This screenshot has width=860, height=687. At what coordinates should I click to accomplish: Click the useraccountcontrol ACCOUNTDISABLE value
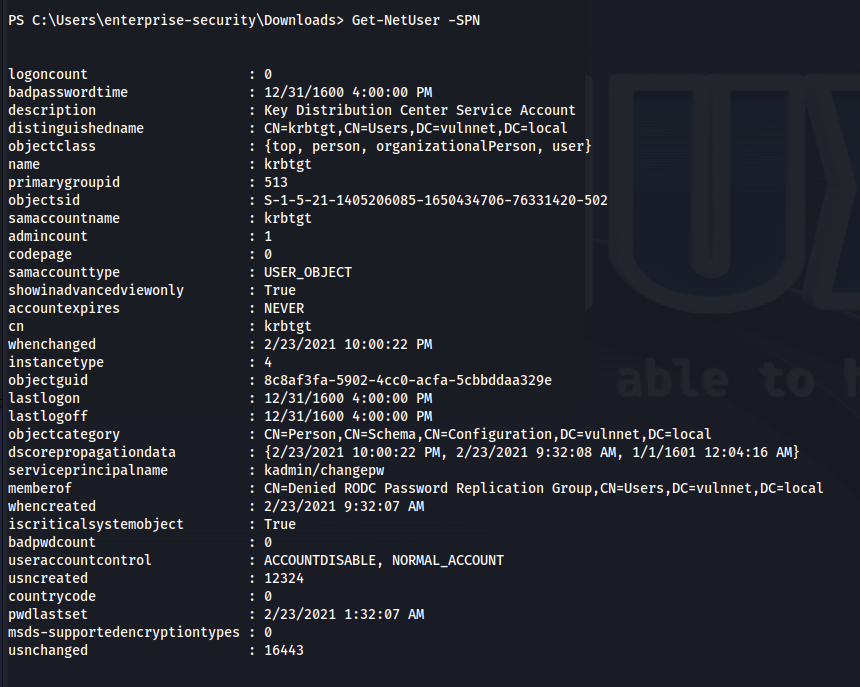[383, 560]
